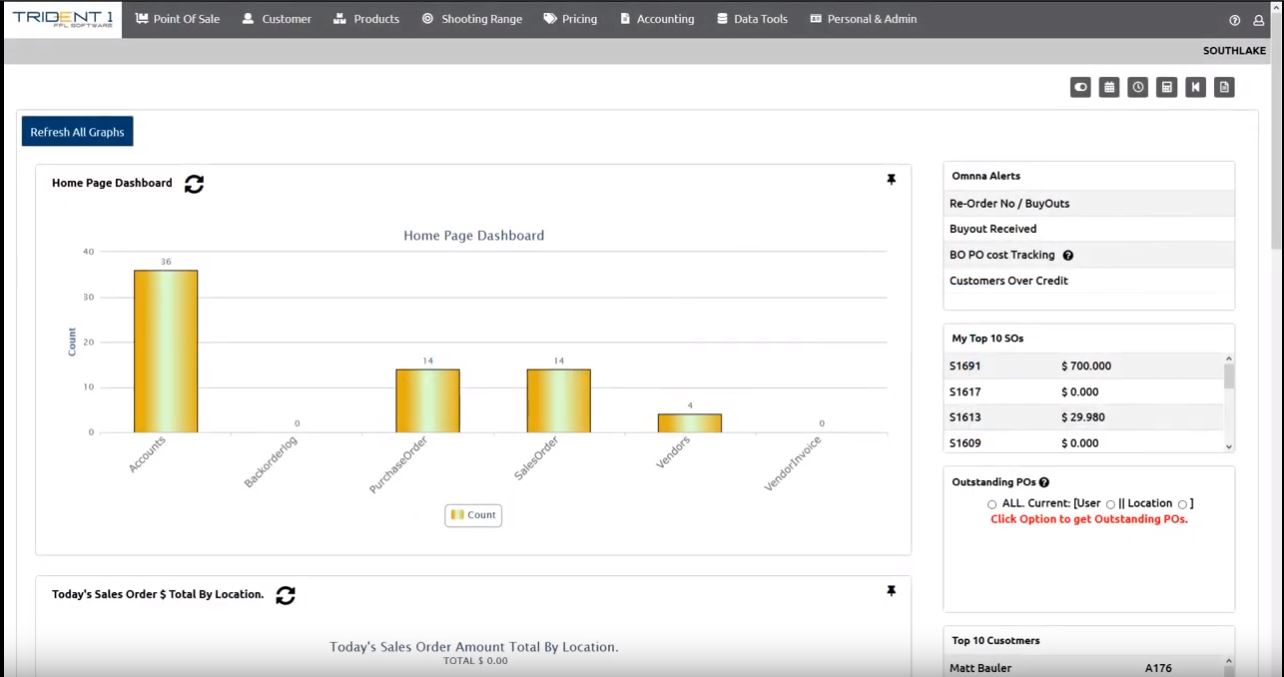Click the Refresh All Graphs button
The width and height of the screenshot is (1284, 677).
pyautogui.click(x=77, y=132)
